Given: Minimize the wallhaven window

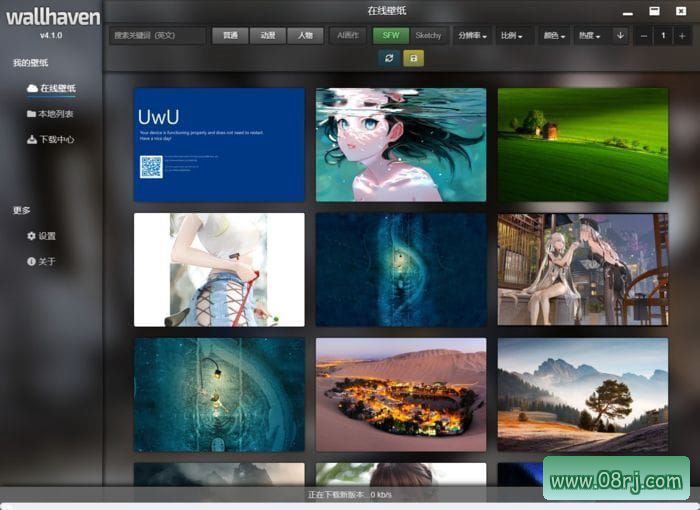Looking at the screenshot, I should pyautogui.click(x=628, y=12).
